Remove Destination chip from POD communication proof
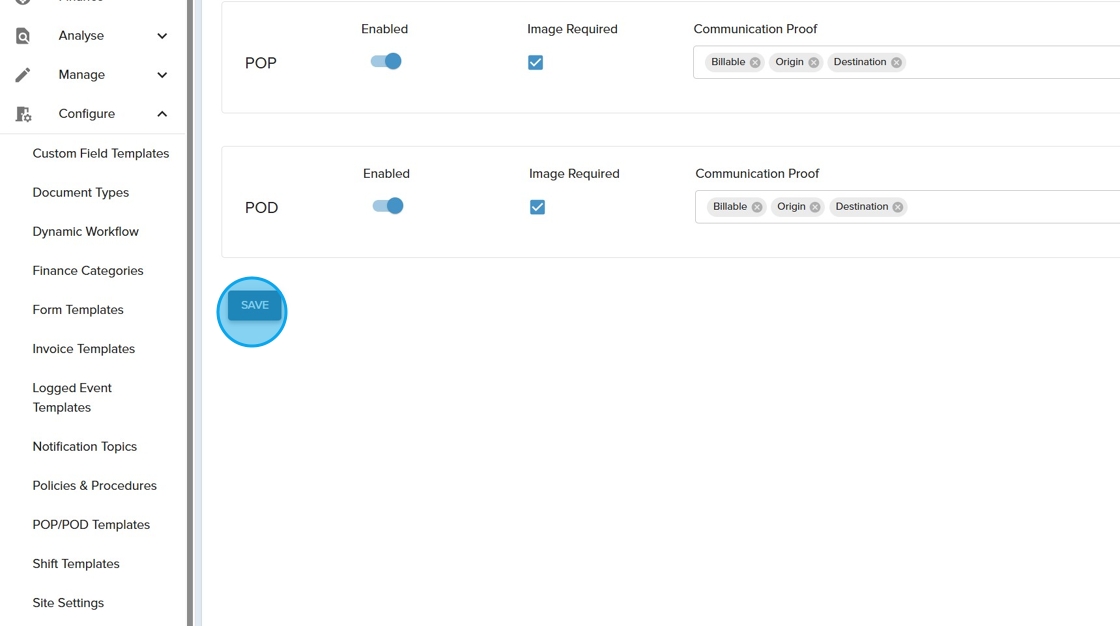Screen dimensions: 1120x626 [x=898, y=207]
